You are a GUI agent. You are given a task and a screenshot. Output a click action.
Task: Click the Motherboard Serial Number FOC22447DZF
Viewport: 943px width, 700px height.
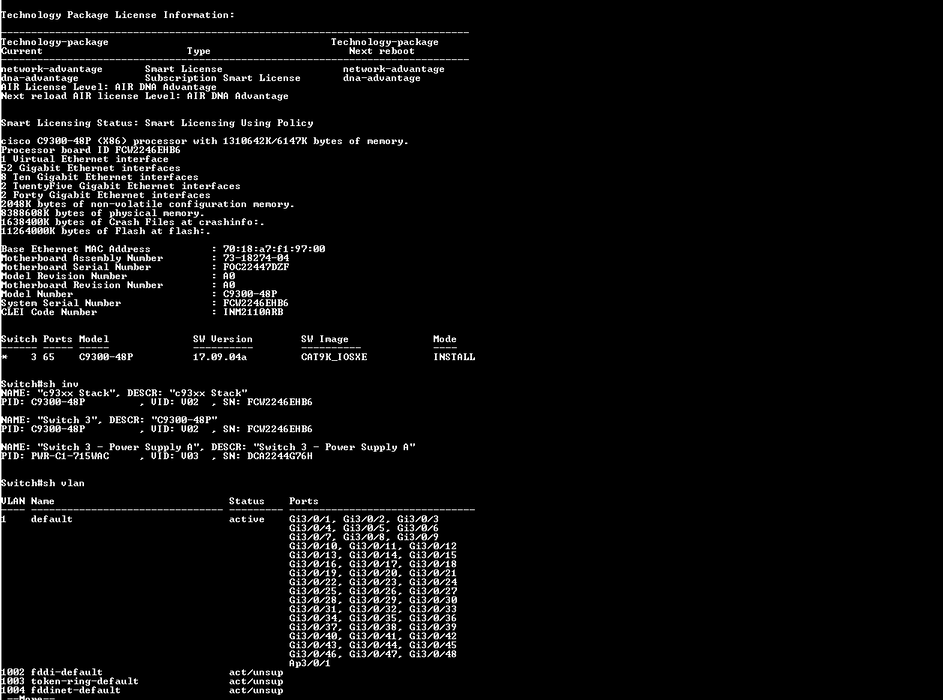pos(256,267)
